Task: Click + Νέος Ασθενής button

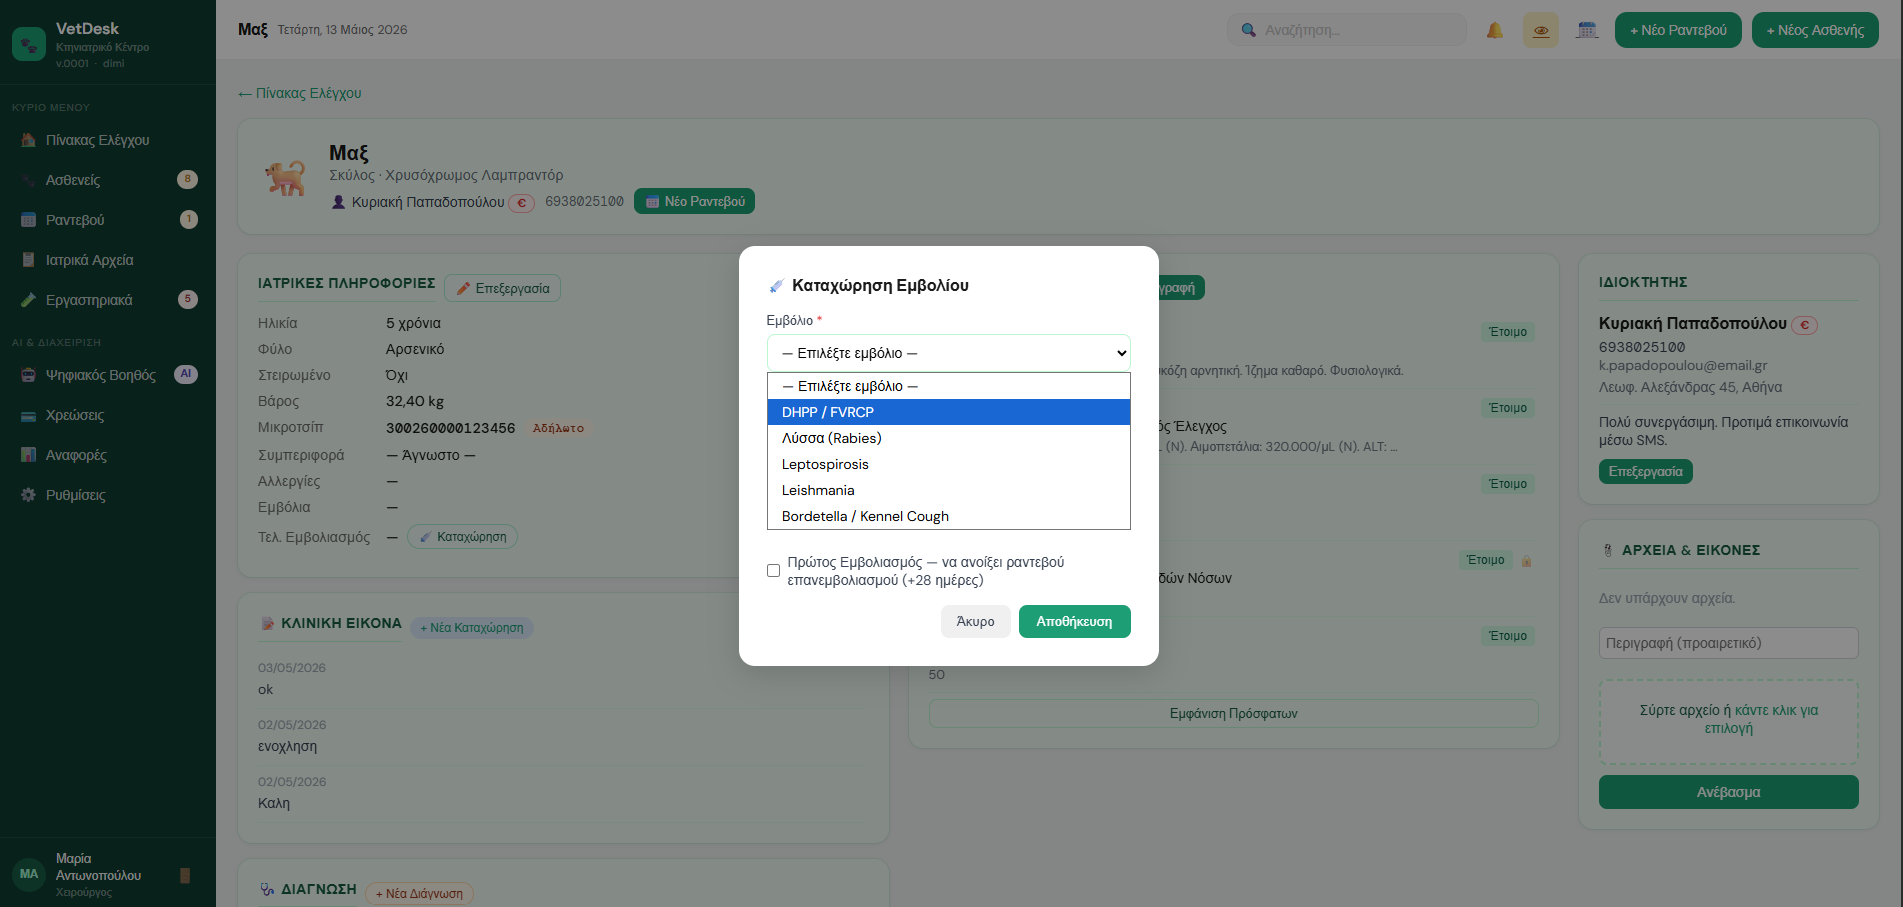Action: tap(1815, 30)
